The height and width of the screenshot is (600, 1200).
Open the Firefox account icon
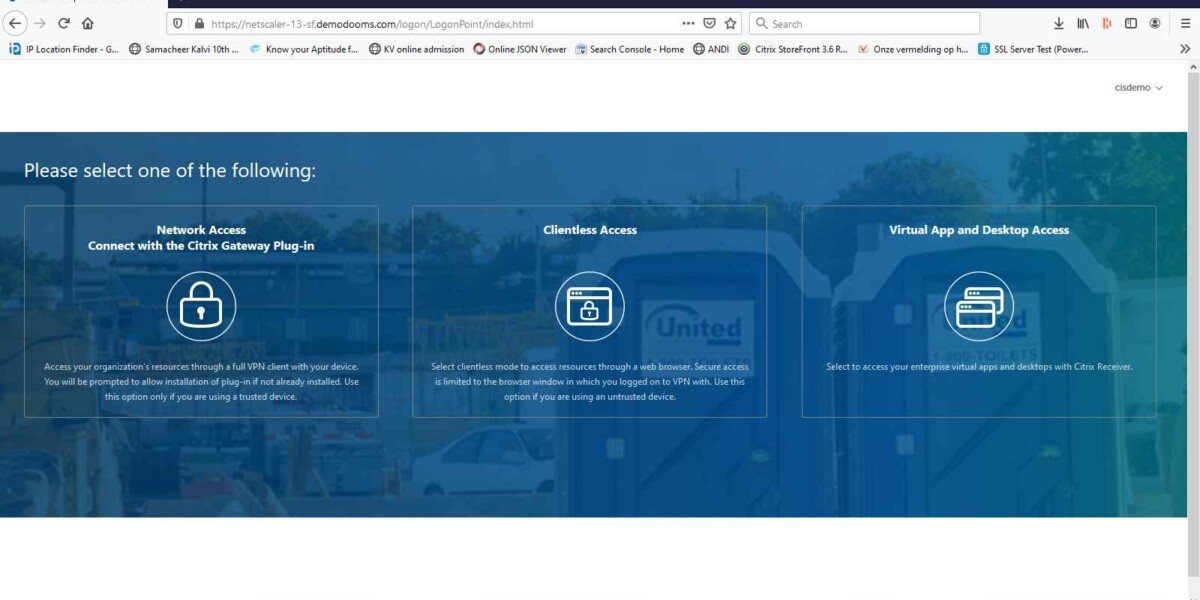[1155, 23]
